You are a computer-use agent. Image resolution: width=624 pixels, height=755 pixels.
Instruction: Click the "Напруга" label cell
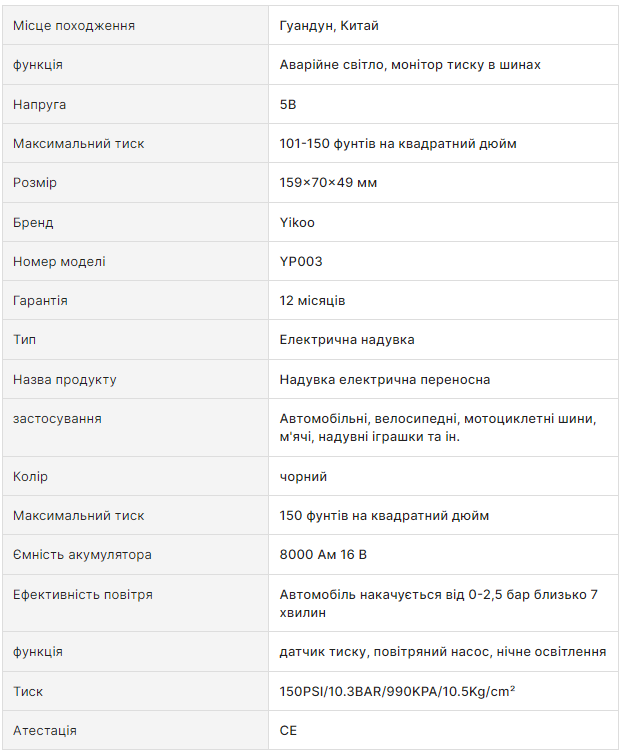[x=40, y=104]
